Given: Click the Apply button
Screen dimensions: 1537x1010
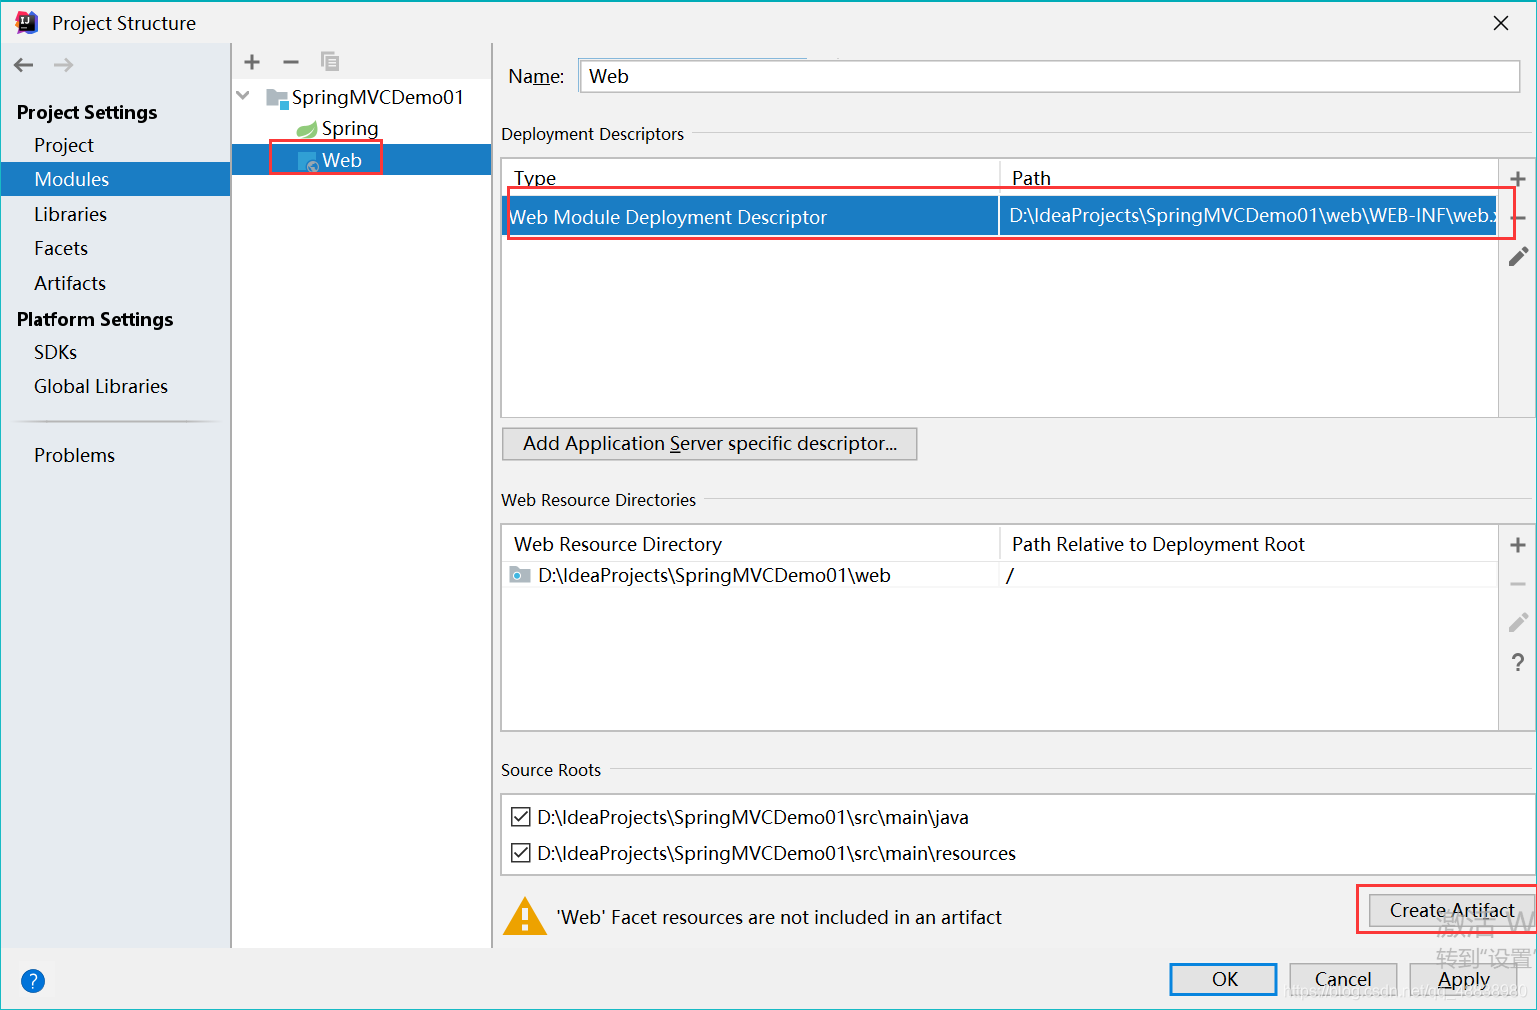Looking at the screenshot, I should tap(1463, 979).
